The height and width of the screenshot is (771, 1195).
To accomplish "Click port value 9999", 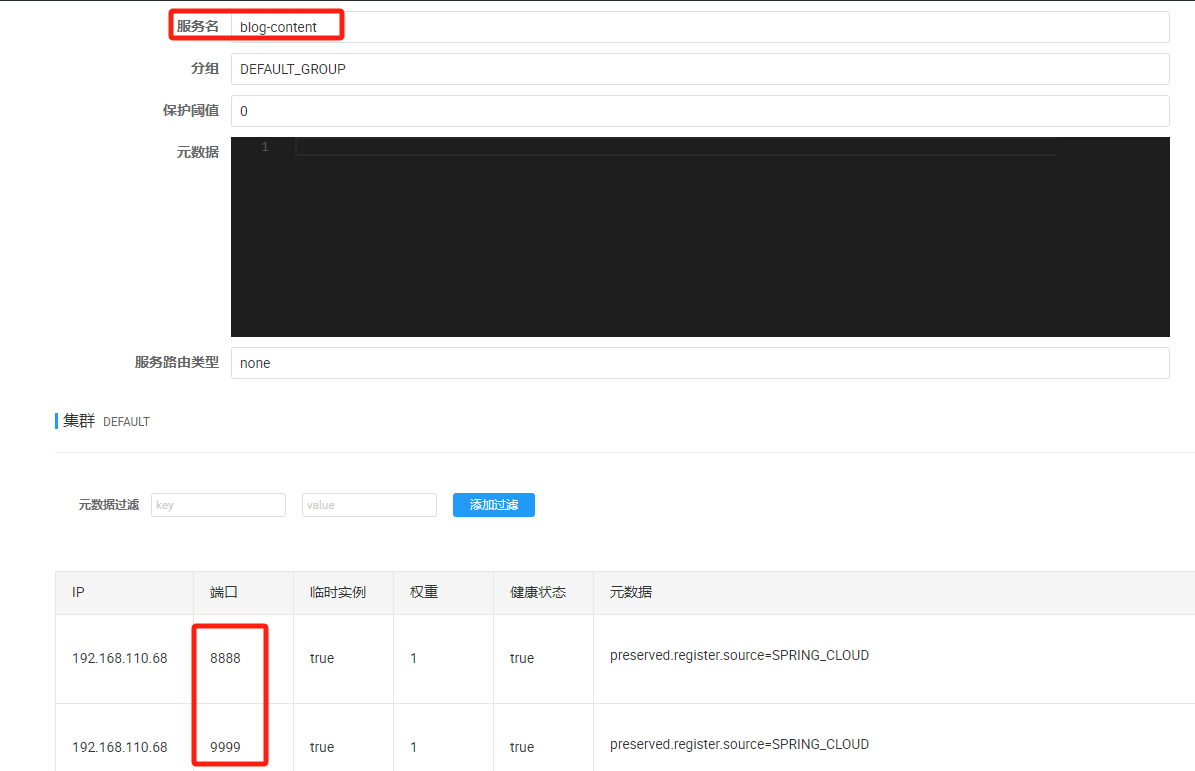I will point(226,747).
